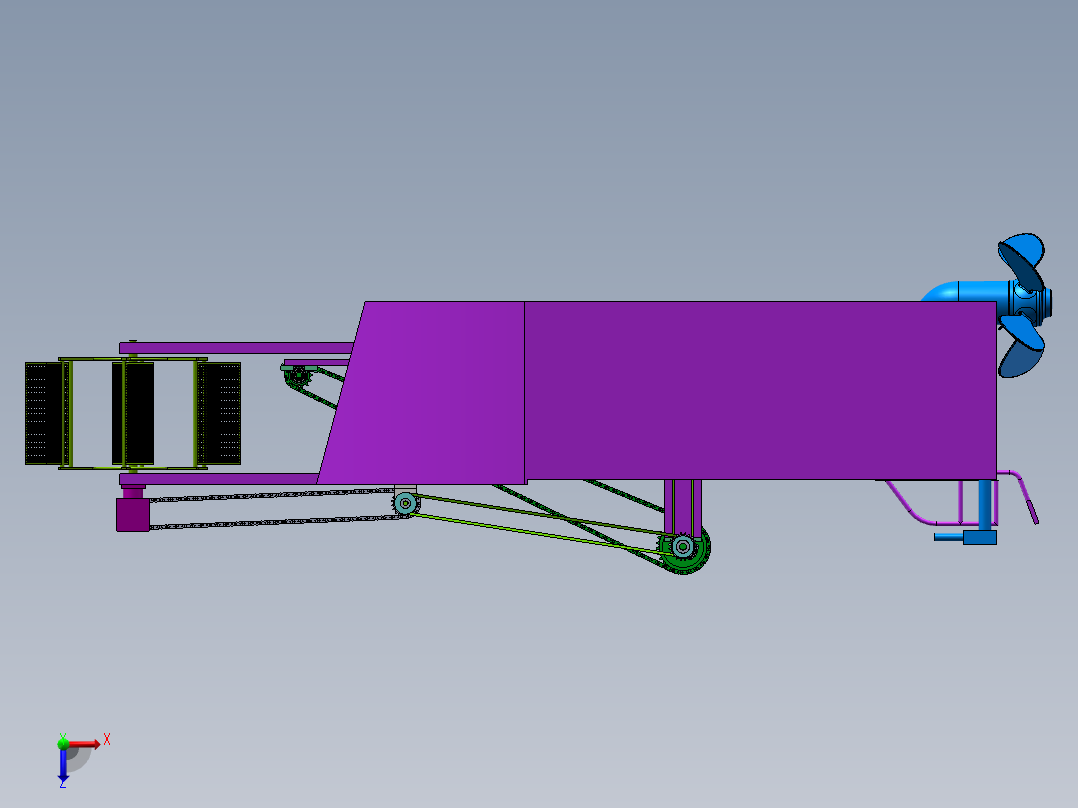
Task: Select the small purple motor box
Action: click(x=133, y=514)
